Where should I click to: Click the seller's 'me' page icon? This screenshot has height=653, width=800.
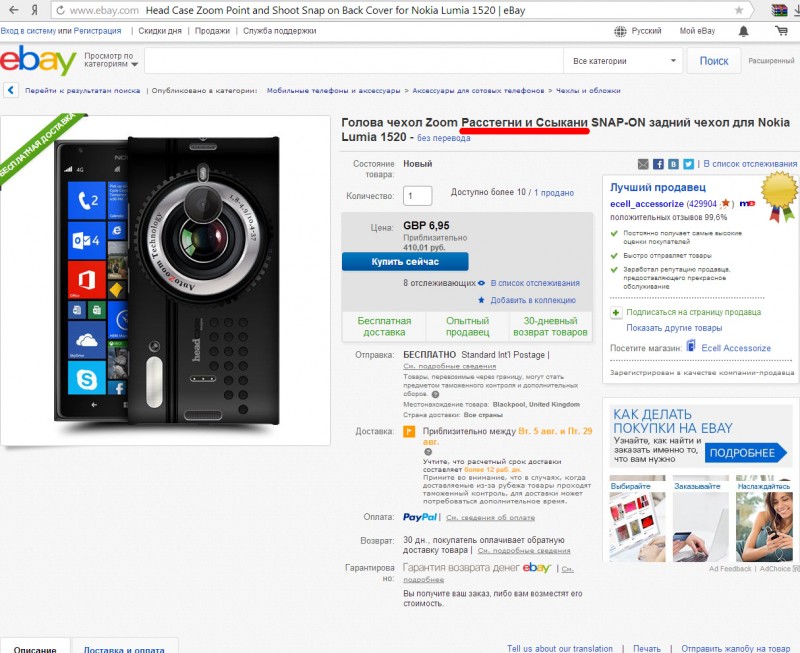coord(747,204)
